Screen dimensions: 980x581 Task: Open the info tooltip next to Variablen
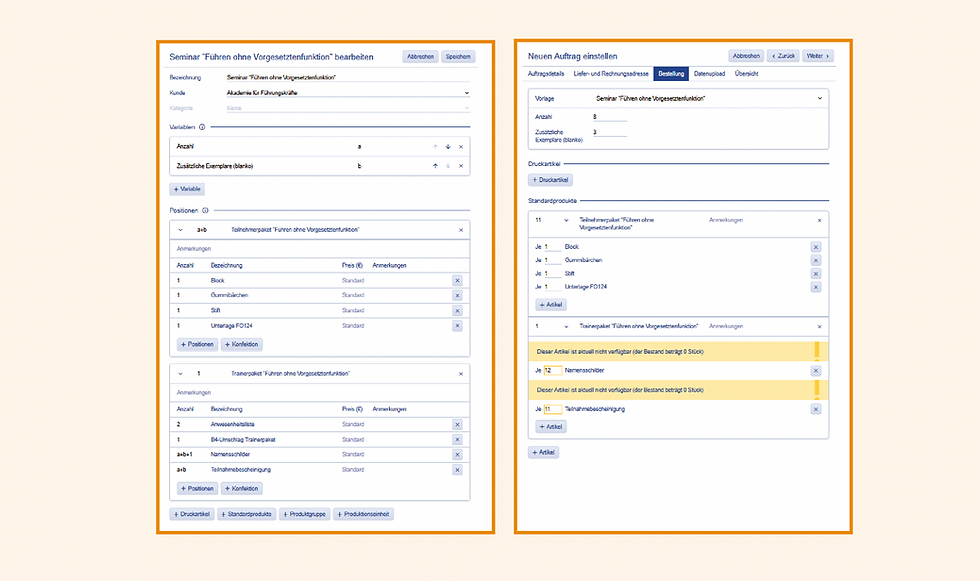pos(203,127)
